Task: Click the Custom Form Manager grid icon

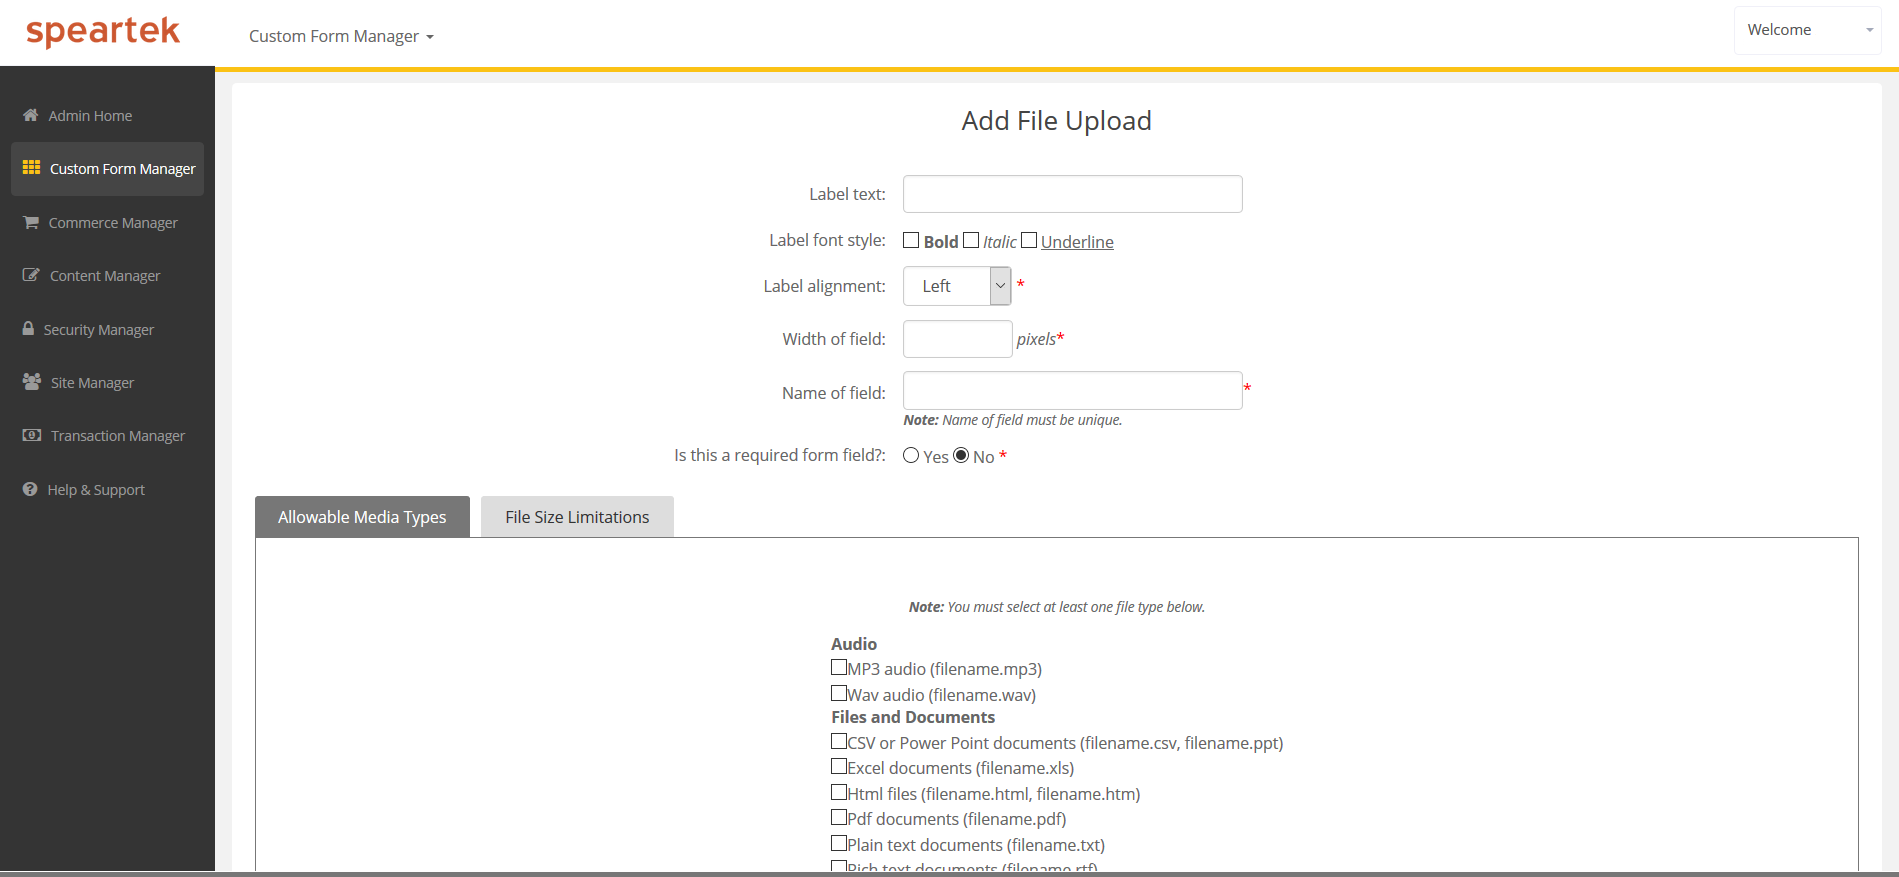Action: [31, 168]
